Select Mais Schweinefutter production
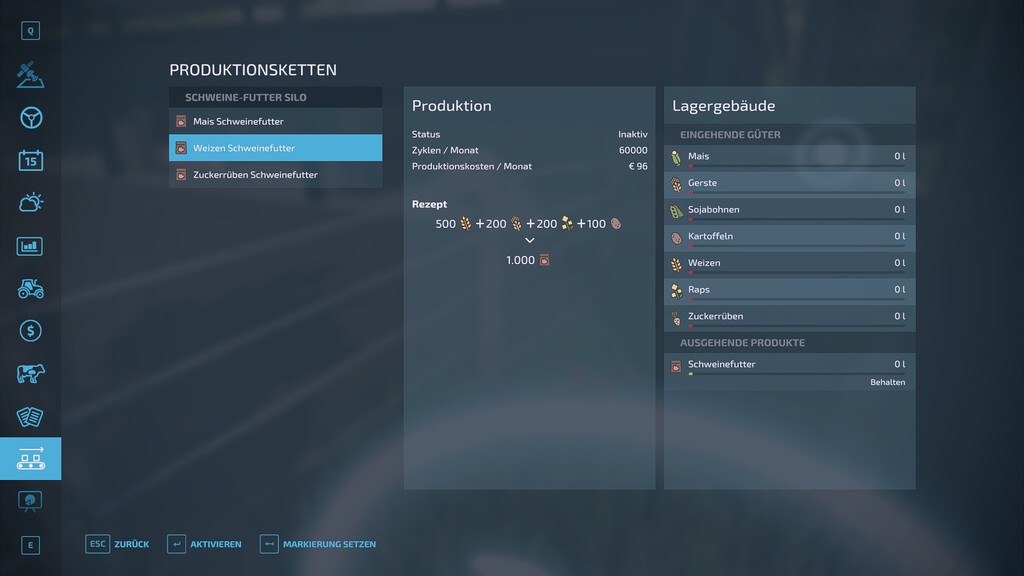This screenshot has height=576, width=1024. (276, 121)
